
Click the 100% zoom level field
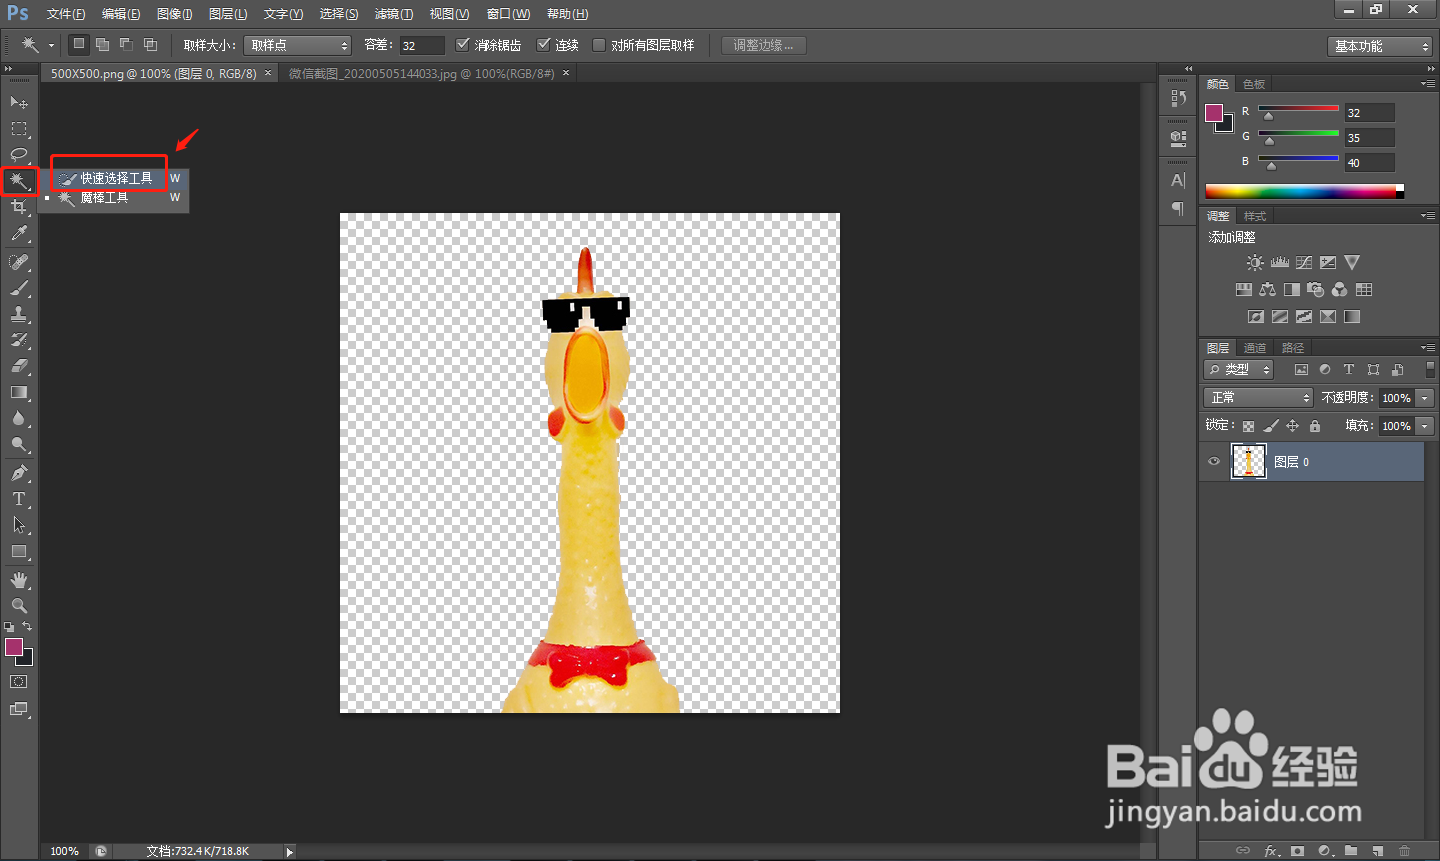(65, 851)
